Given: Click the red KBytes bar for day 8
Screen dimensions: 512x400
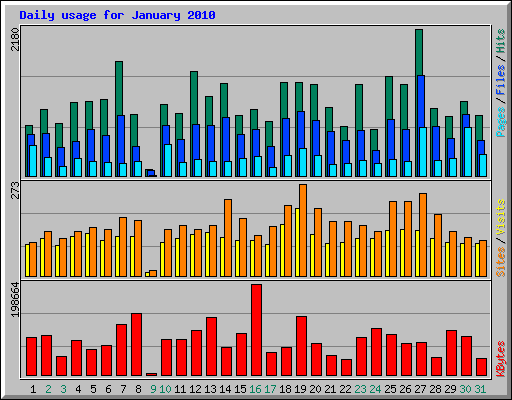Looking at the screenshot, I should [136, 345].
